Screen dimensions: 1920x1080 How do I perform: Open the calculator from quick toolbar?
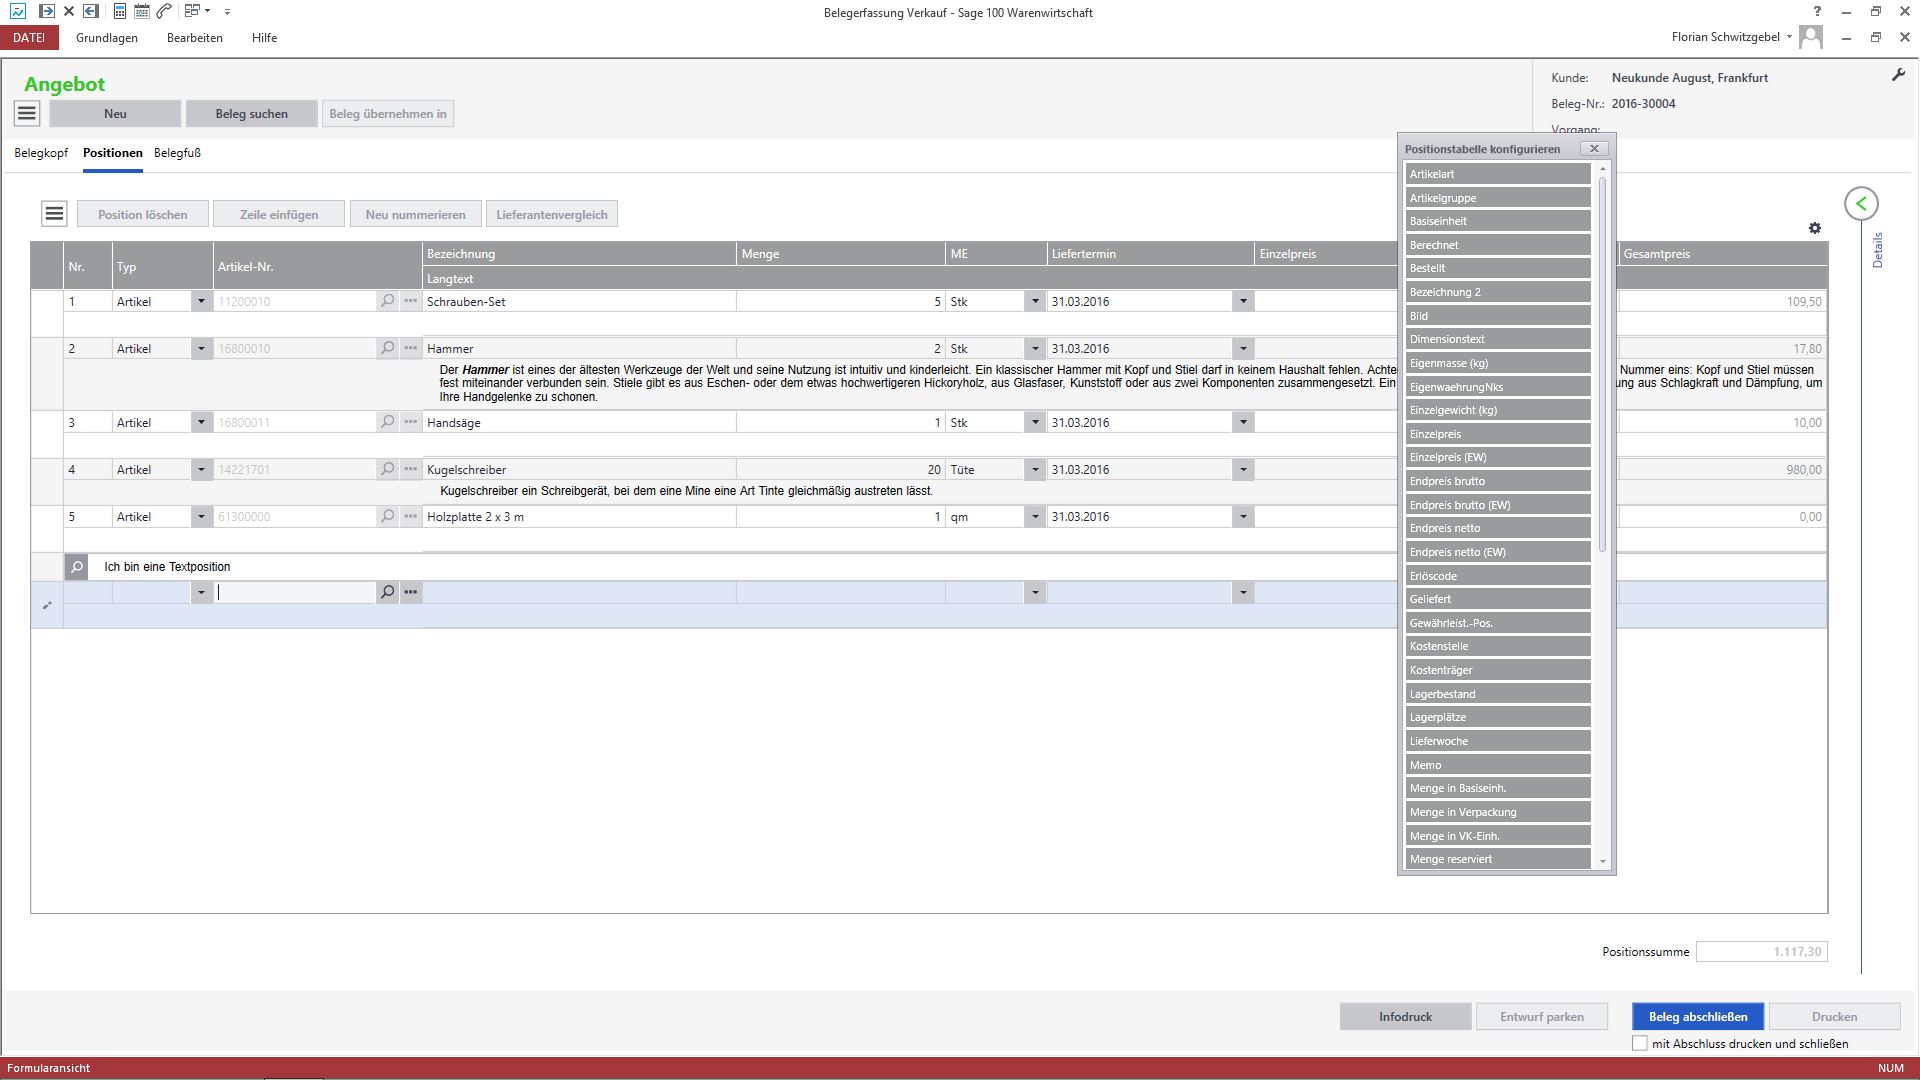click(120, 12)
